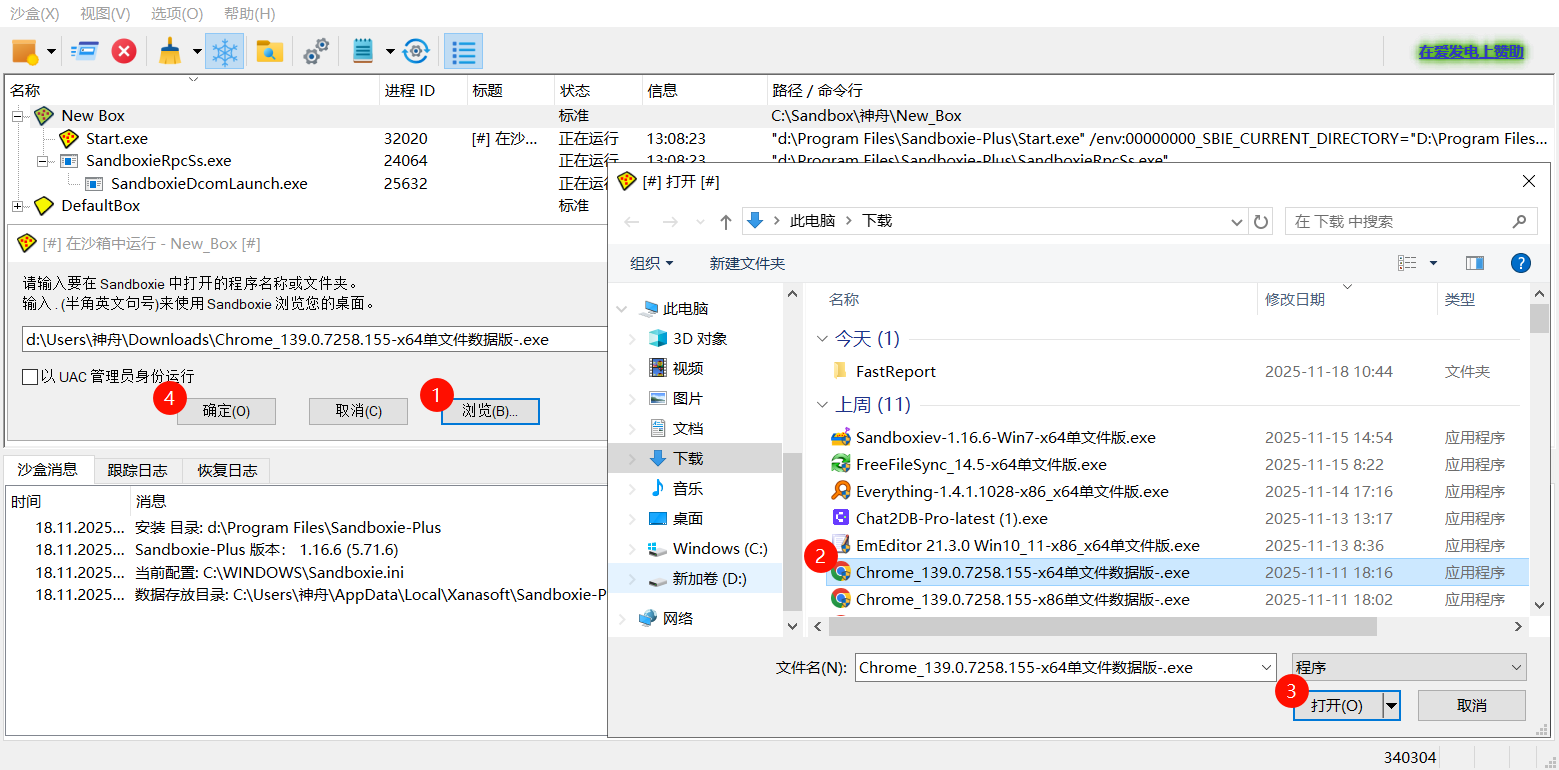Viewport: 1559px width, 770px height.
Task: Click the 确定(O) button
Action: tap(226, 411)
